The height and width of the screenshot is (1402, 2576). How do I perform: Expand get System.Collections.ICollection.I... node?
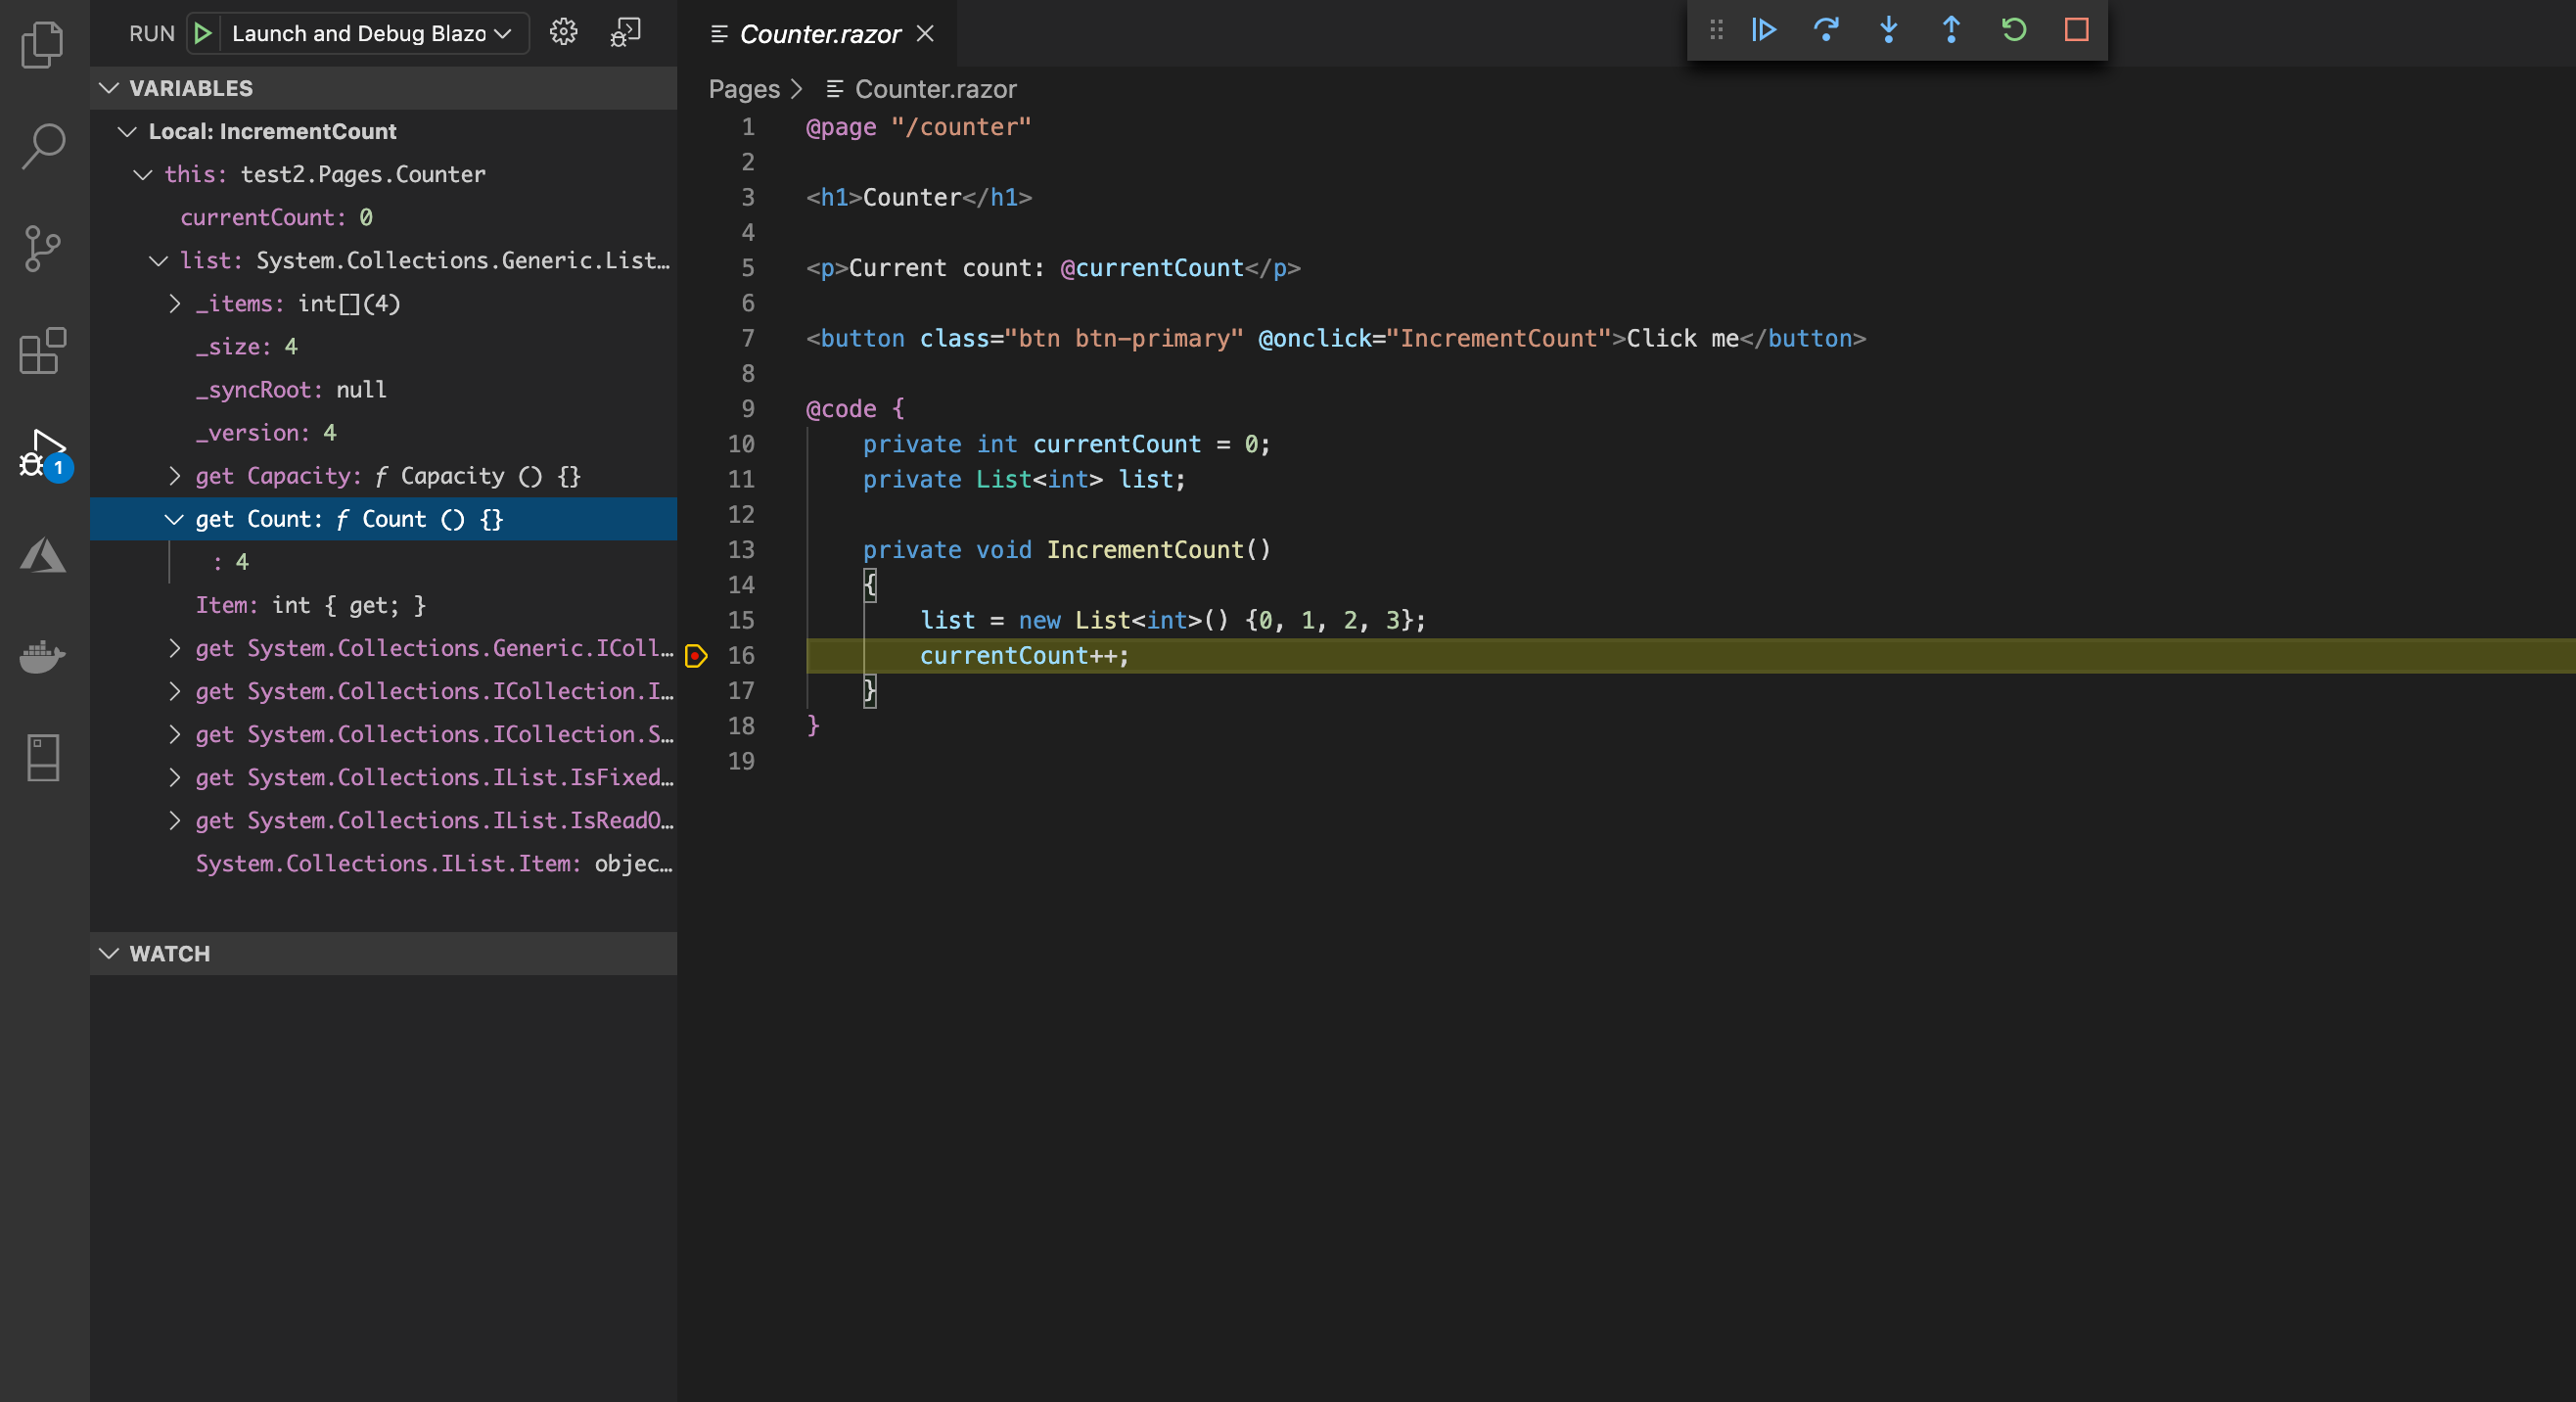pos(175,691)
